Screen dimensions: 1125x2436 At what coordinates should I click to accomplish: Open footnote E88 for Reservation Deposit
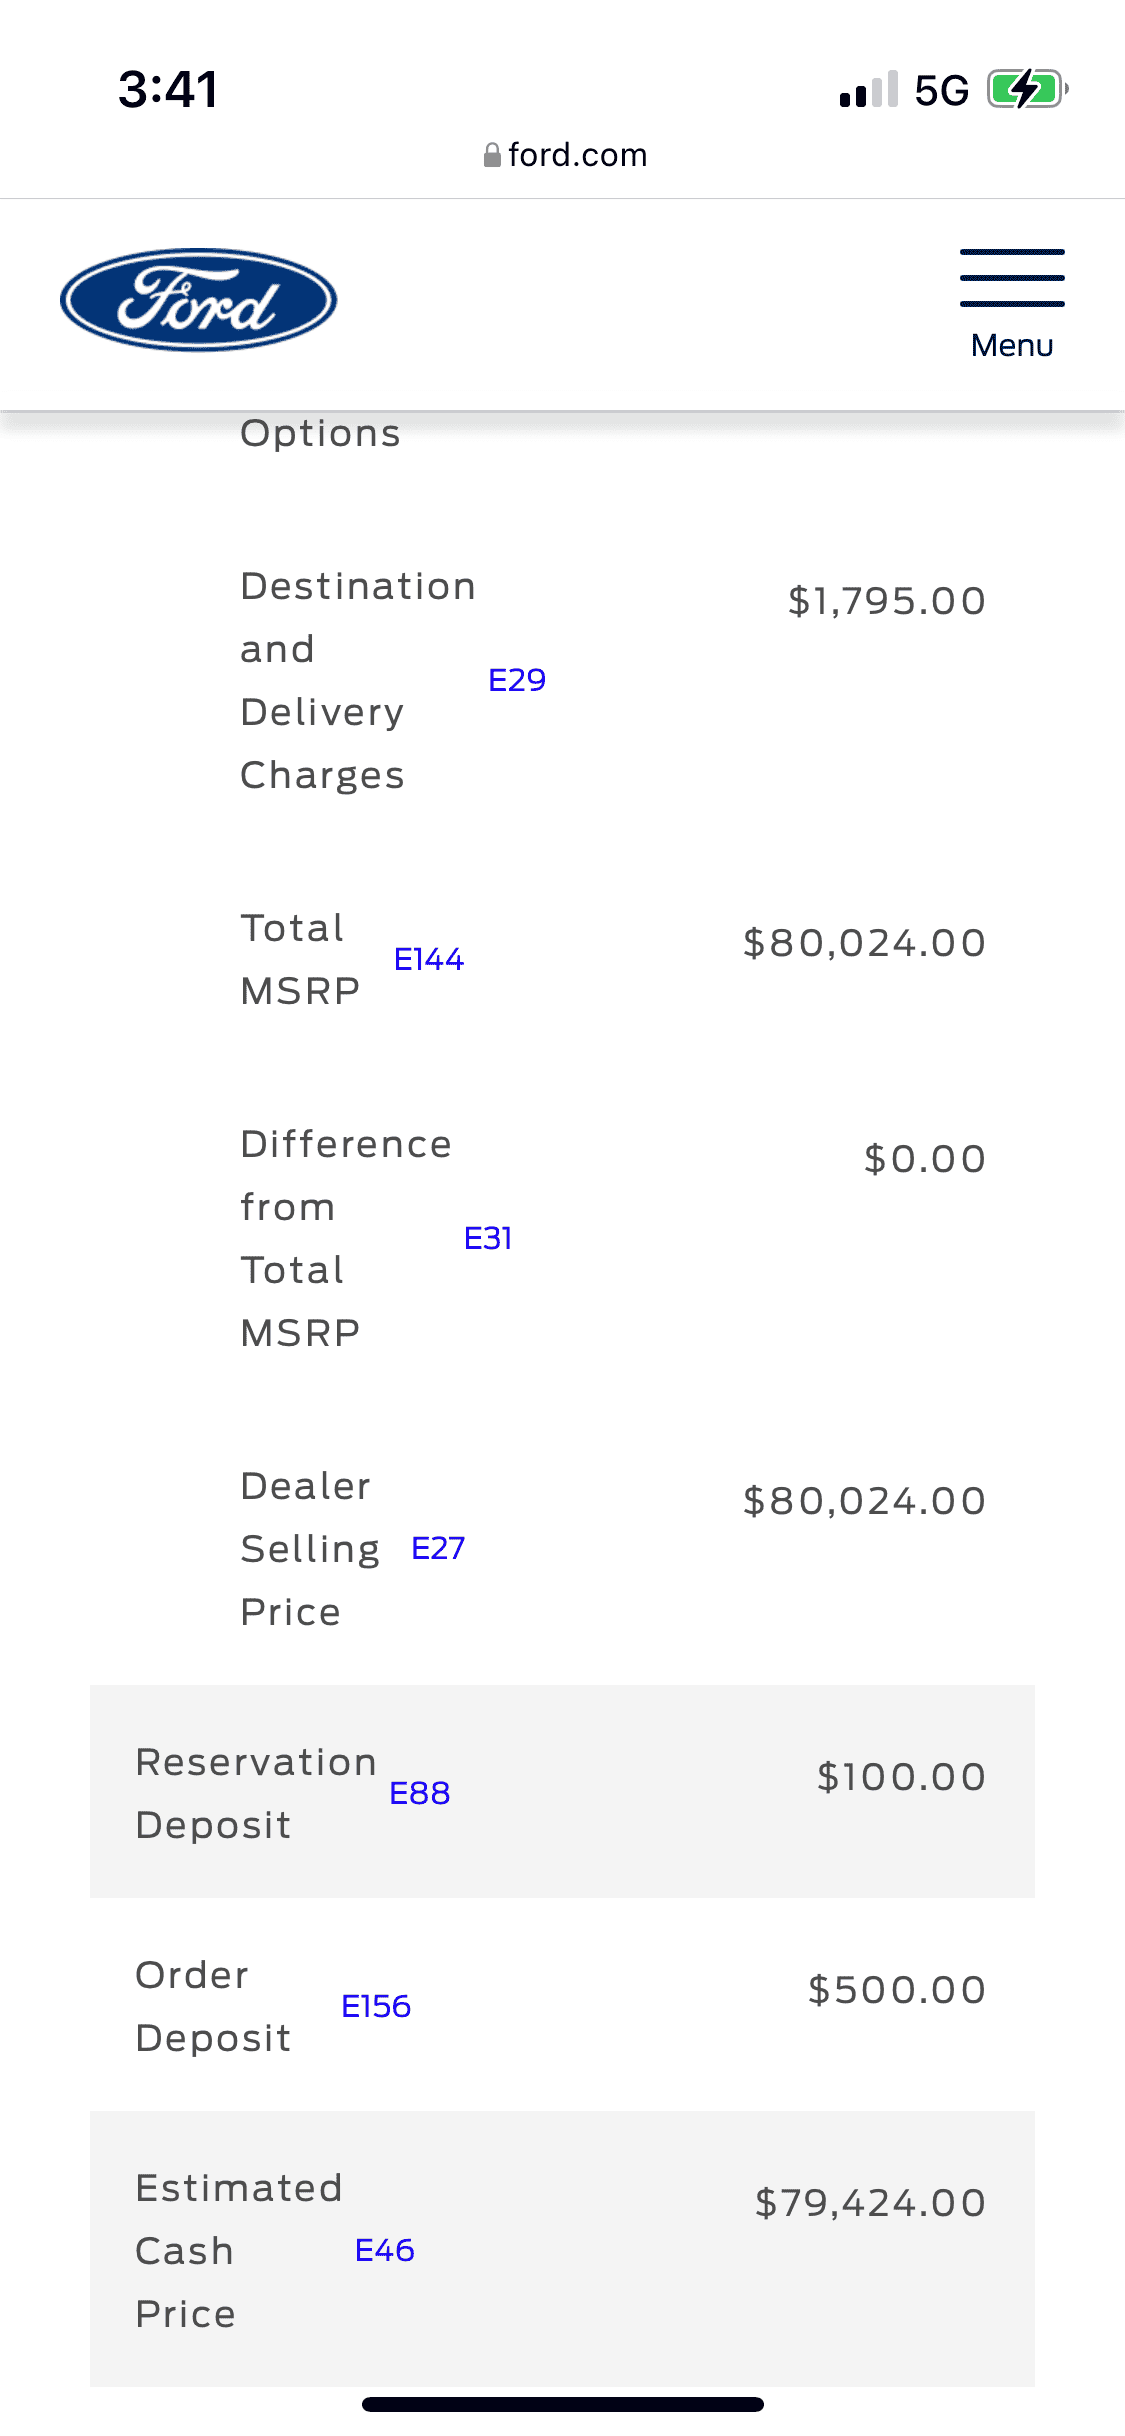pos(420,1794)
